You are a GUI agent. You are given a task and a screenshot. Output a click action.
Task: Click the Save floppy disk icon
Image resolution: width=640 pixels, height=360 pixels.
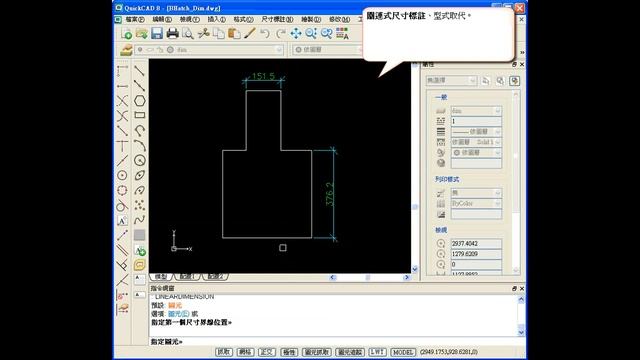pos(157,33)
